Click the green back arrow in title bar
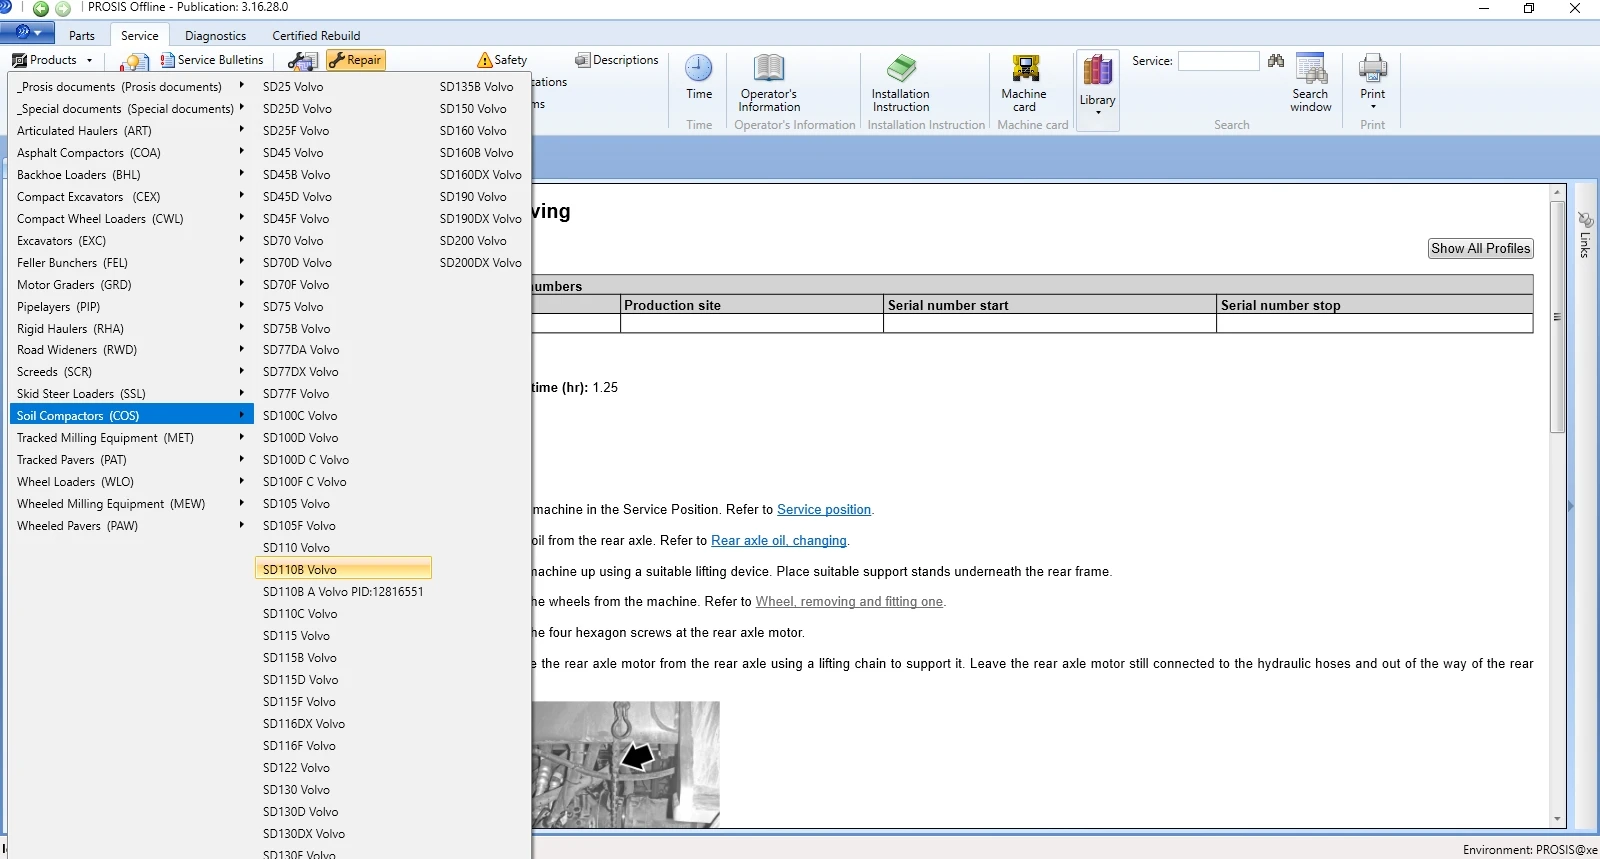The width and height of the screenshot is (1600, 859). point(41,9)
